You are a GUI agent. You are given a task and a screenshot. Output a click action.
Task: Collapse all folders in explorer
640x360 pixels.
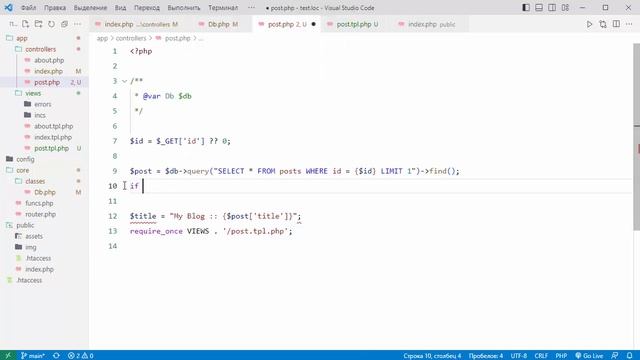(x=64, y=24)
